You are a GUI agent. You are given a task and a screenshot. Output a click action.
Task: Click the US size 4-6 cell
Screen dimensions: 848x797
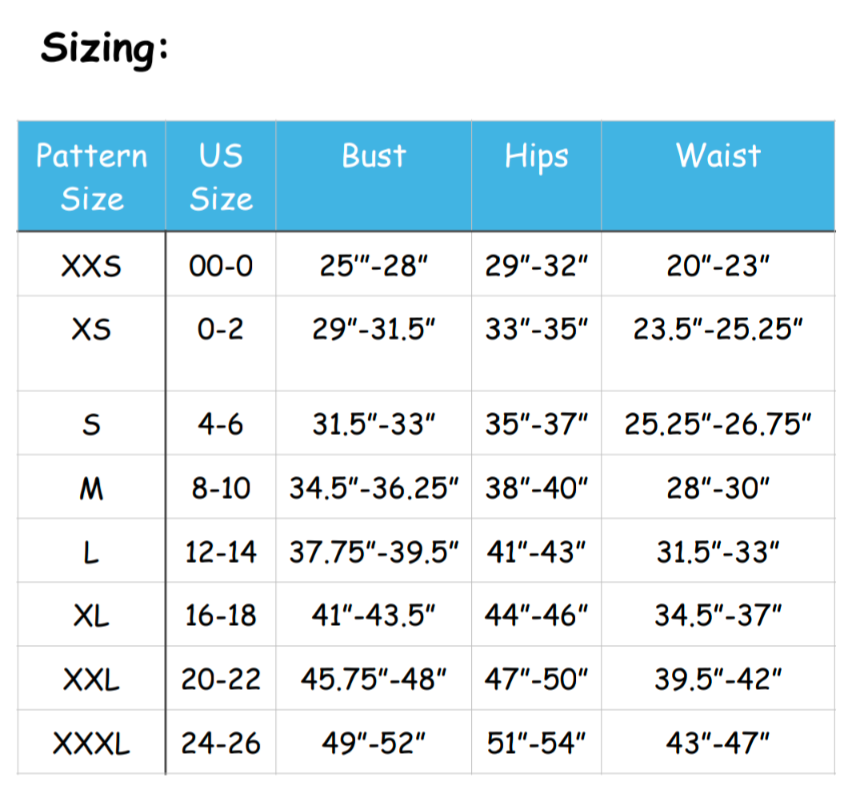221,424
